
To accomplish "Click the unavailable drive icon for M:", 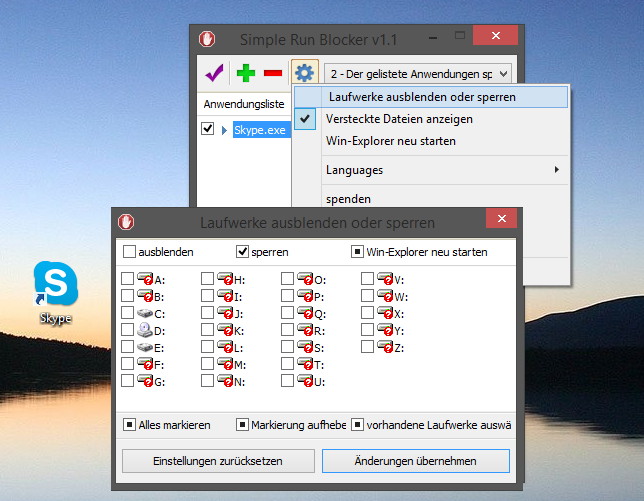I will coord(225,364).
